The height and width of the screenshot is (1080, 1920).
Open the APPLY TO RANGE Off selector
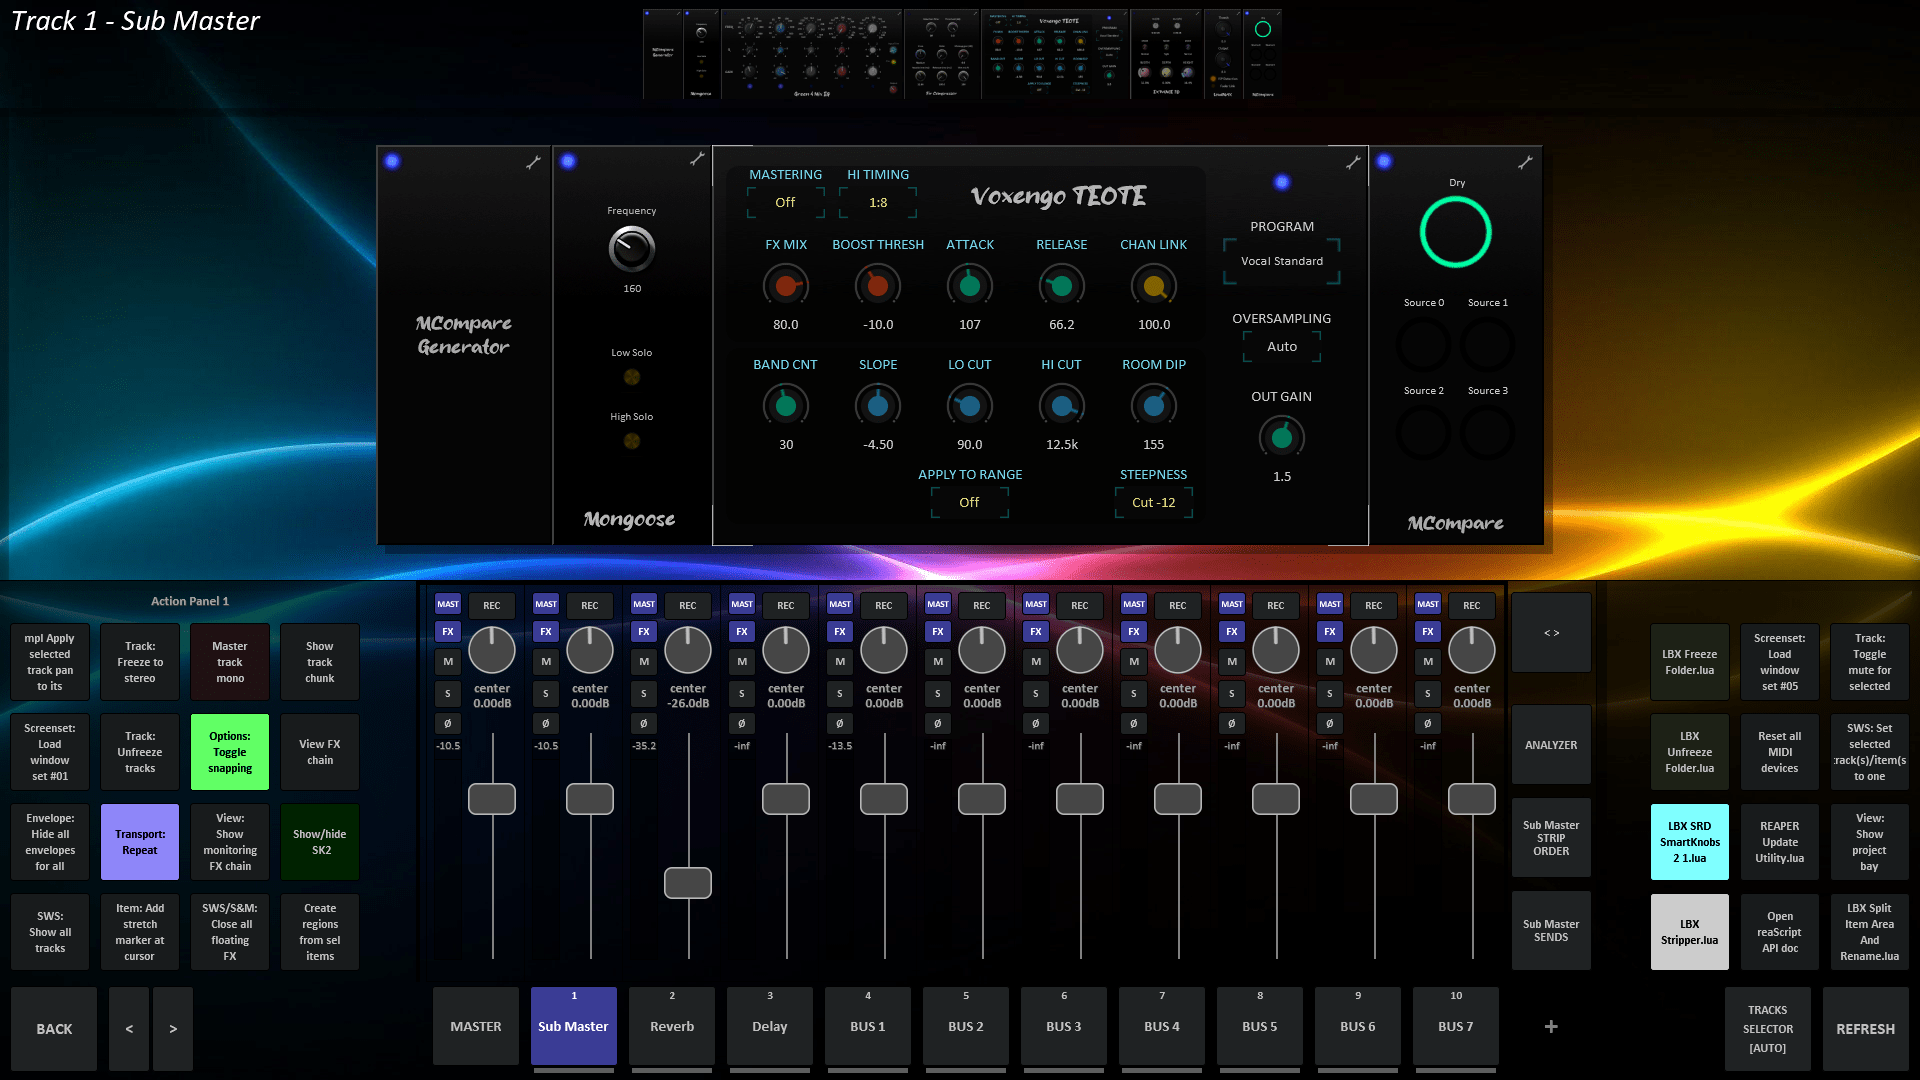[x=970, y=503]
